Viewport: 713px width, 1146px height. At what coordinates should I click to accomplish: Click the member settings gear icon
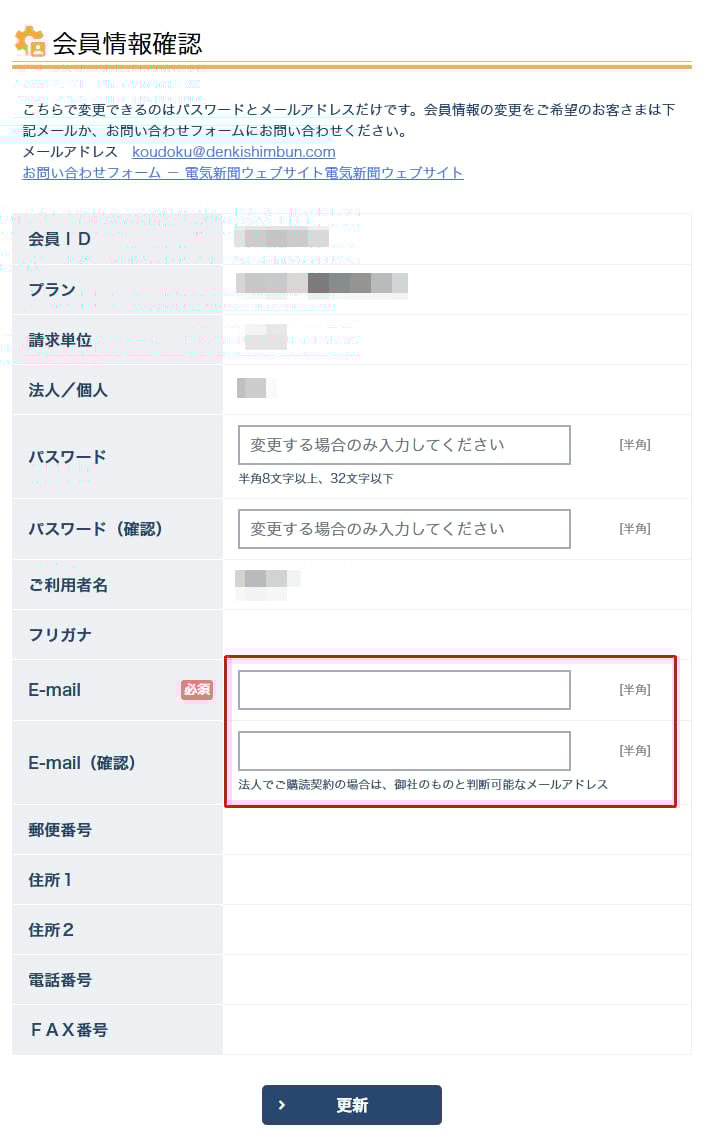coord(30,41)
